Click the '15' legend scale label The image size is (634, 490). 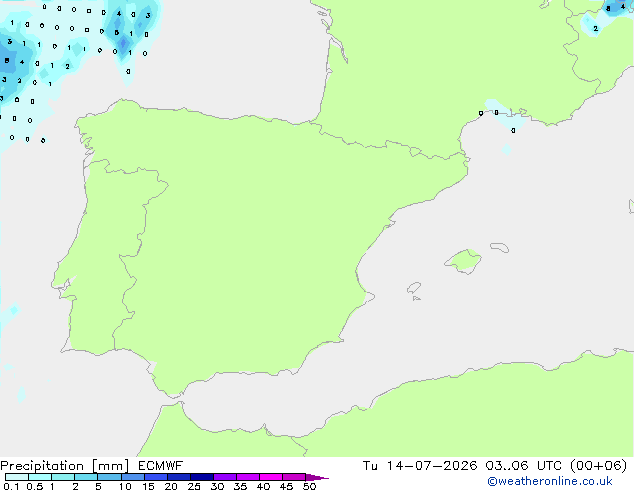[x=148, y=486]
